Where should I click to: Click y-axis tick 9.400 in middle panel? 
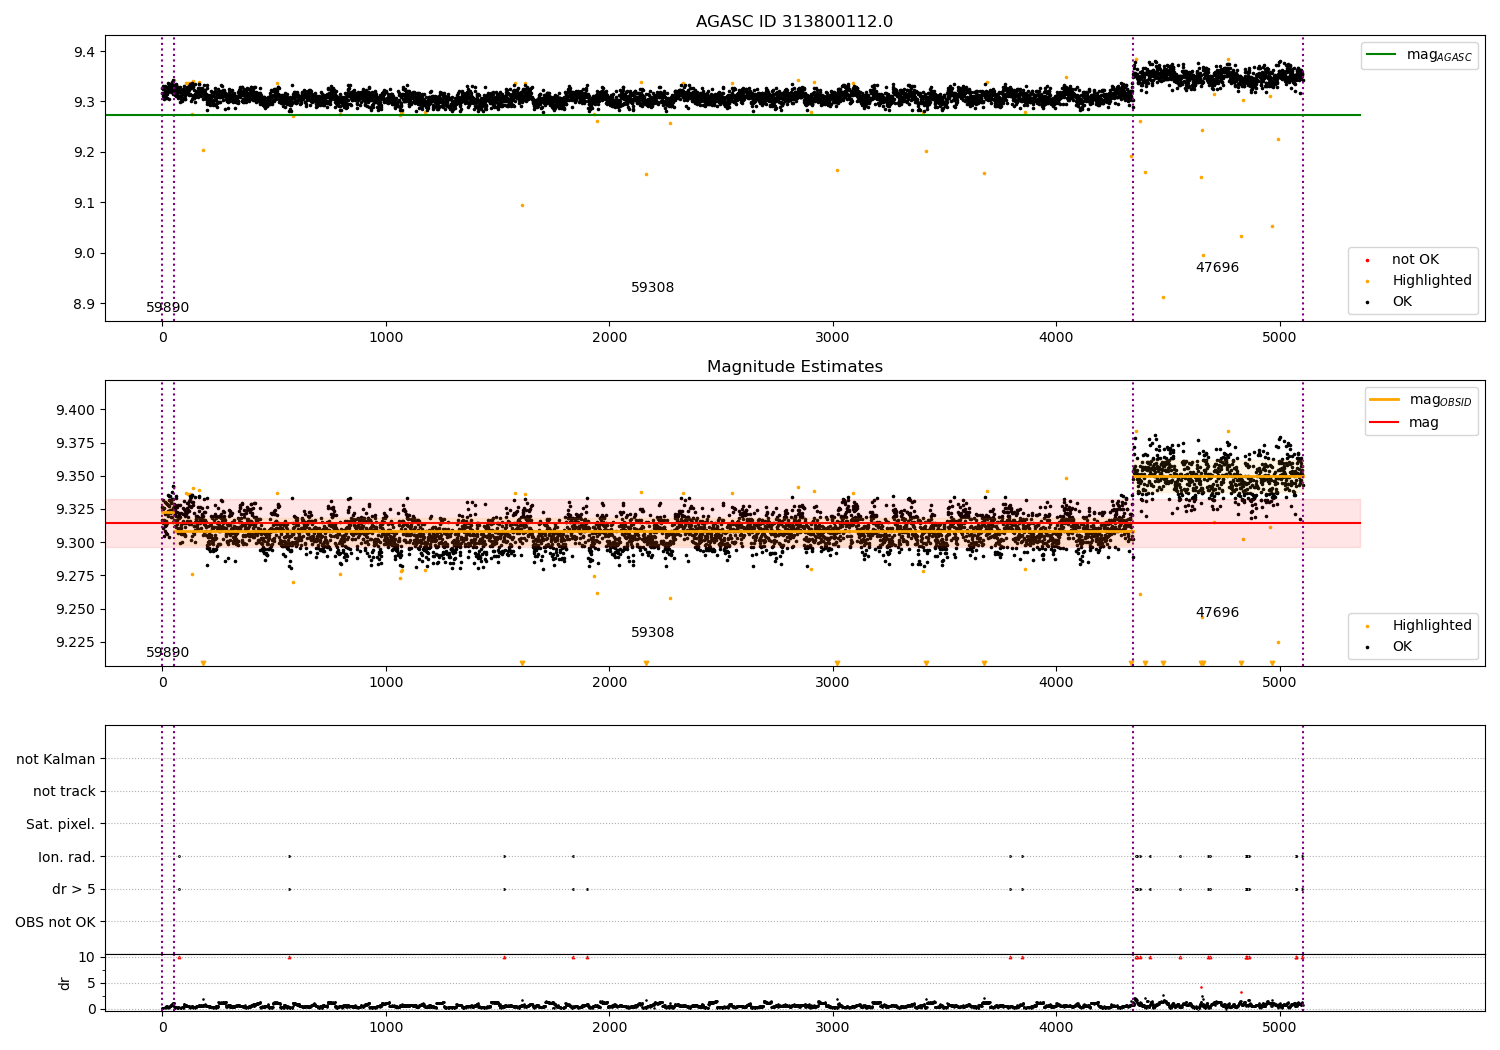tap(75, 410)
